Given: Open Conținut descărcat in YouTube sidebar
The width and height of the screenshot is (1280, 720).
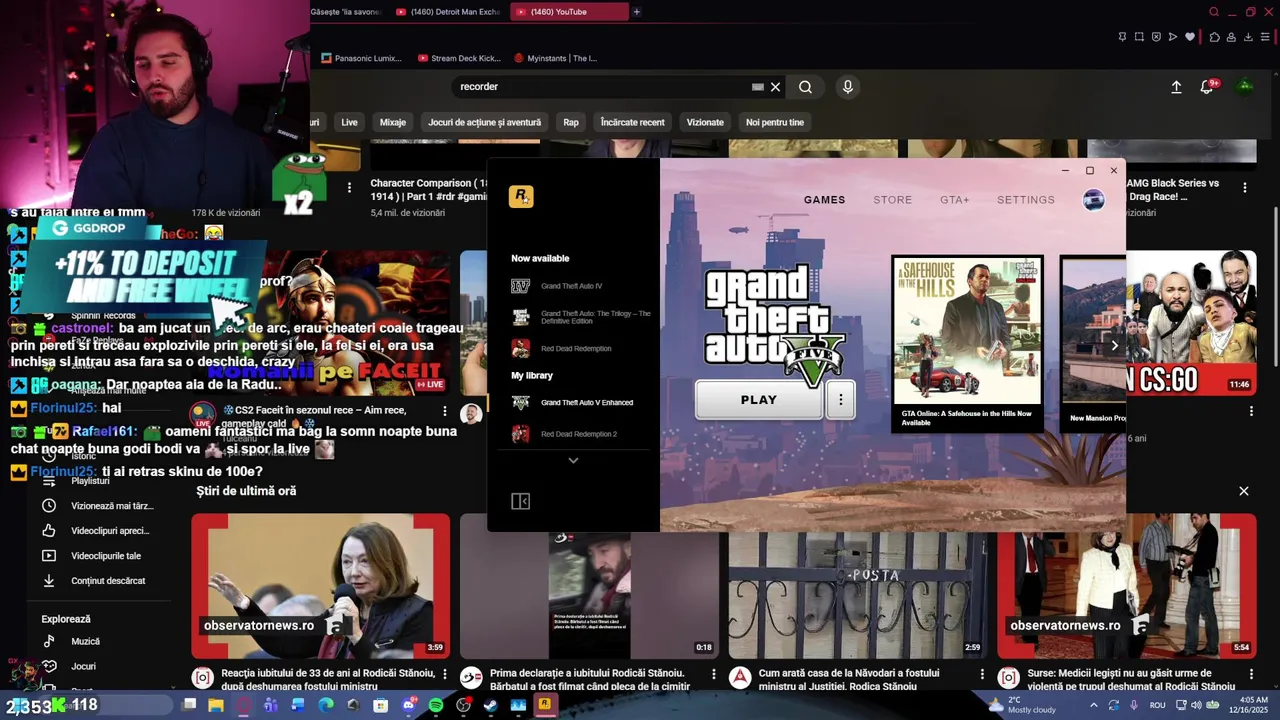Looking at the screenshot, I should pyautogui.click(x=107, y=581).
